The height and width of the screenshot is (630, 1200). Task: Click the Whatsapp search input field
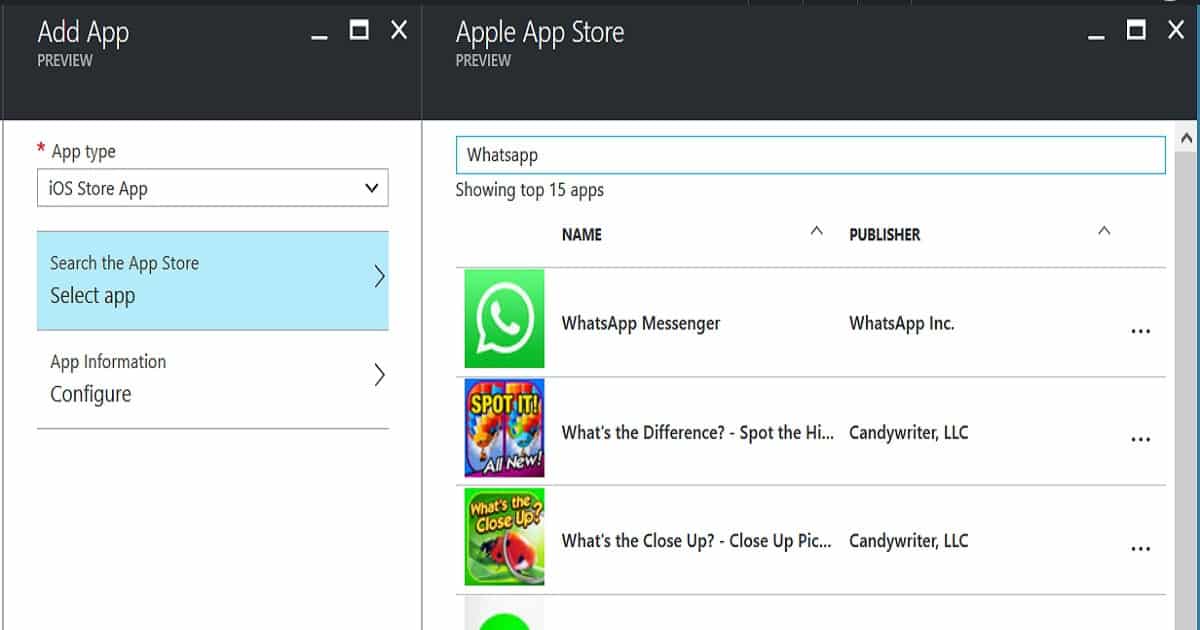[811, 155]
